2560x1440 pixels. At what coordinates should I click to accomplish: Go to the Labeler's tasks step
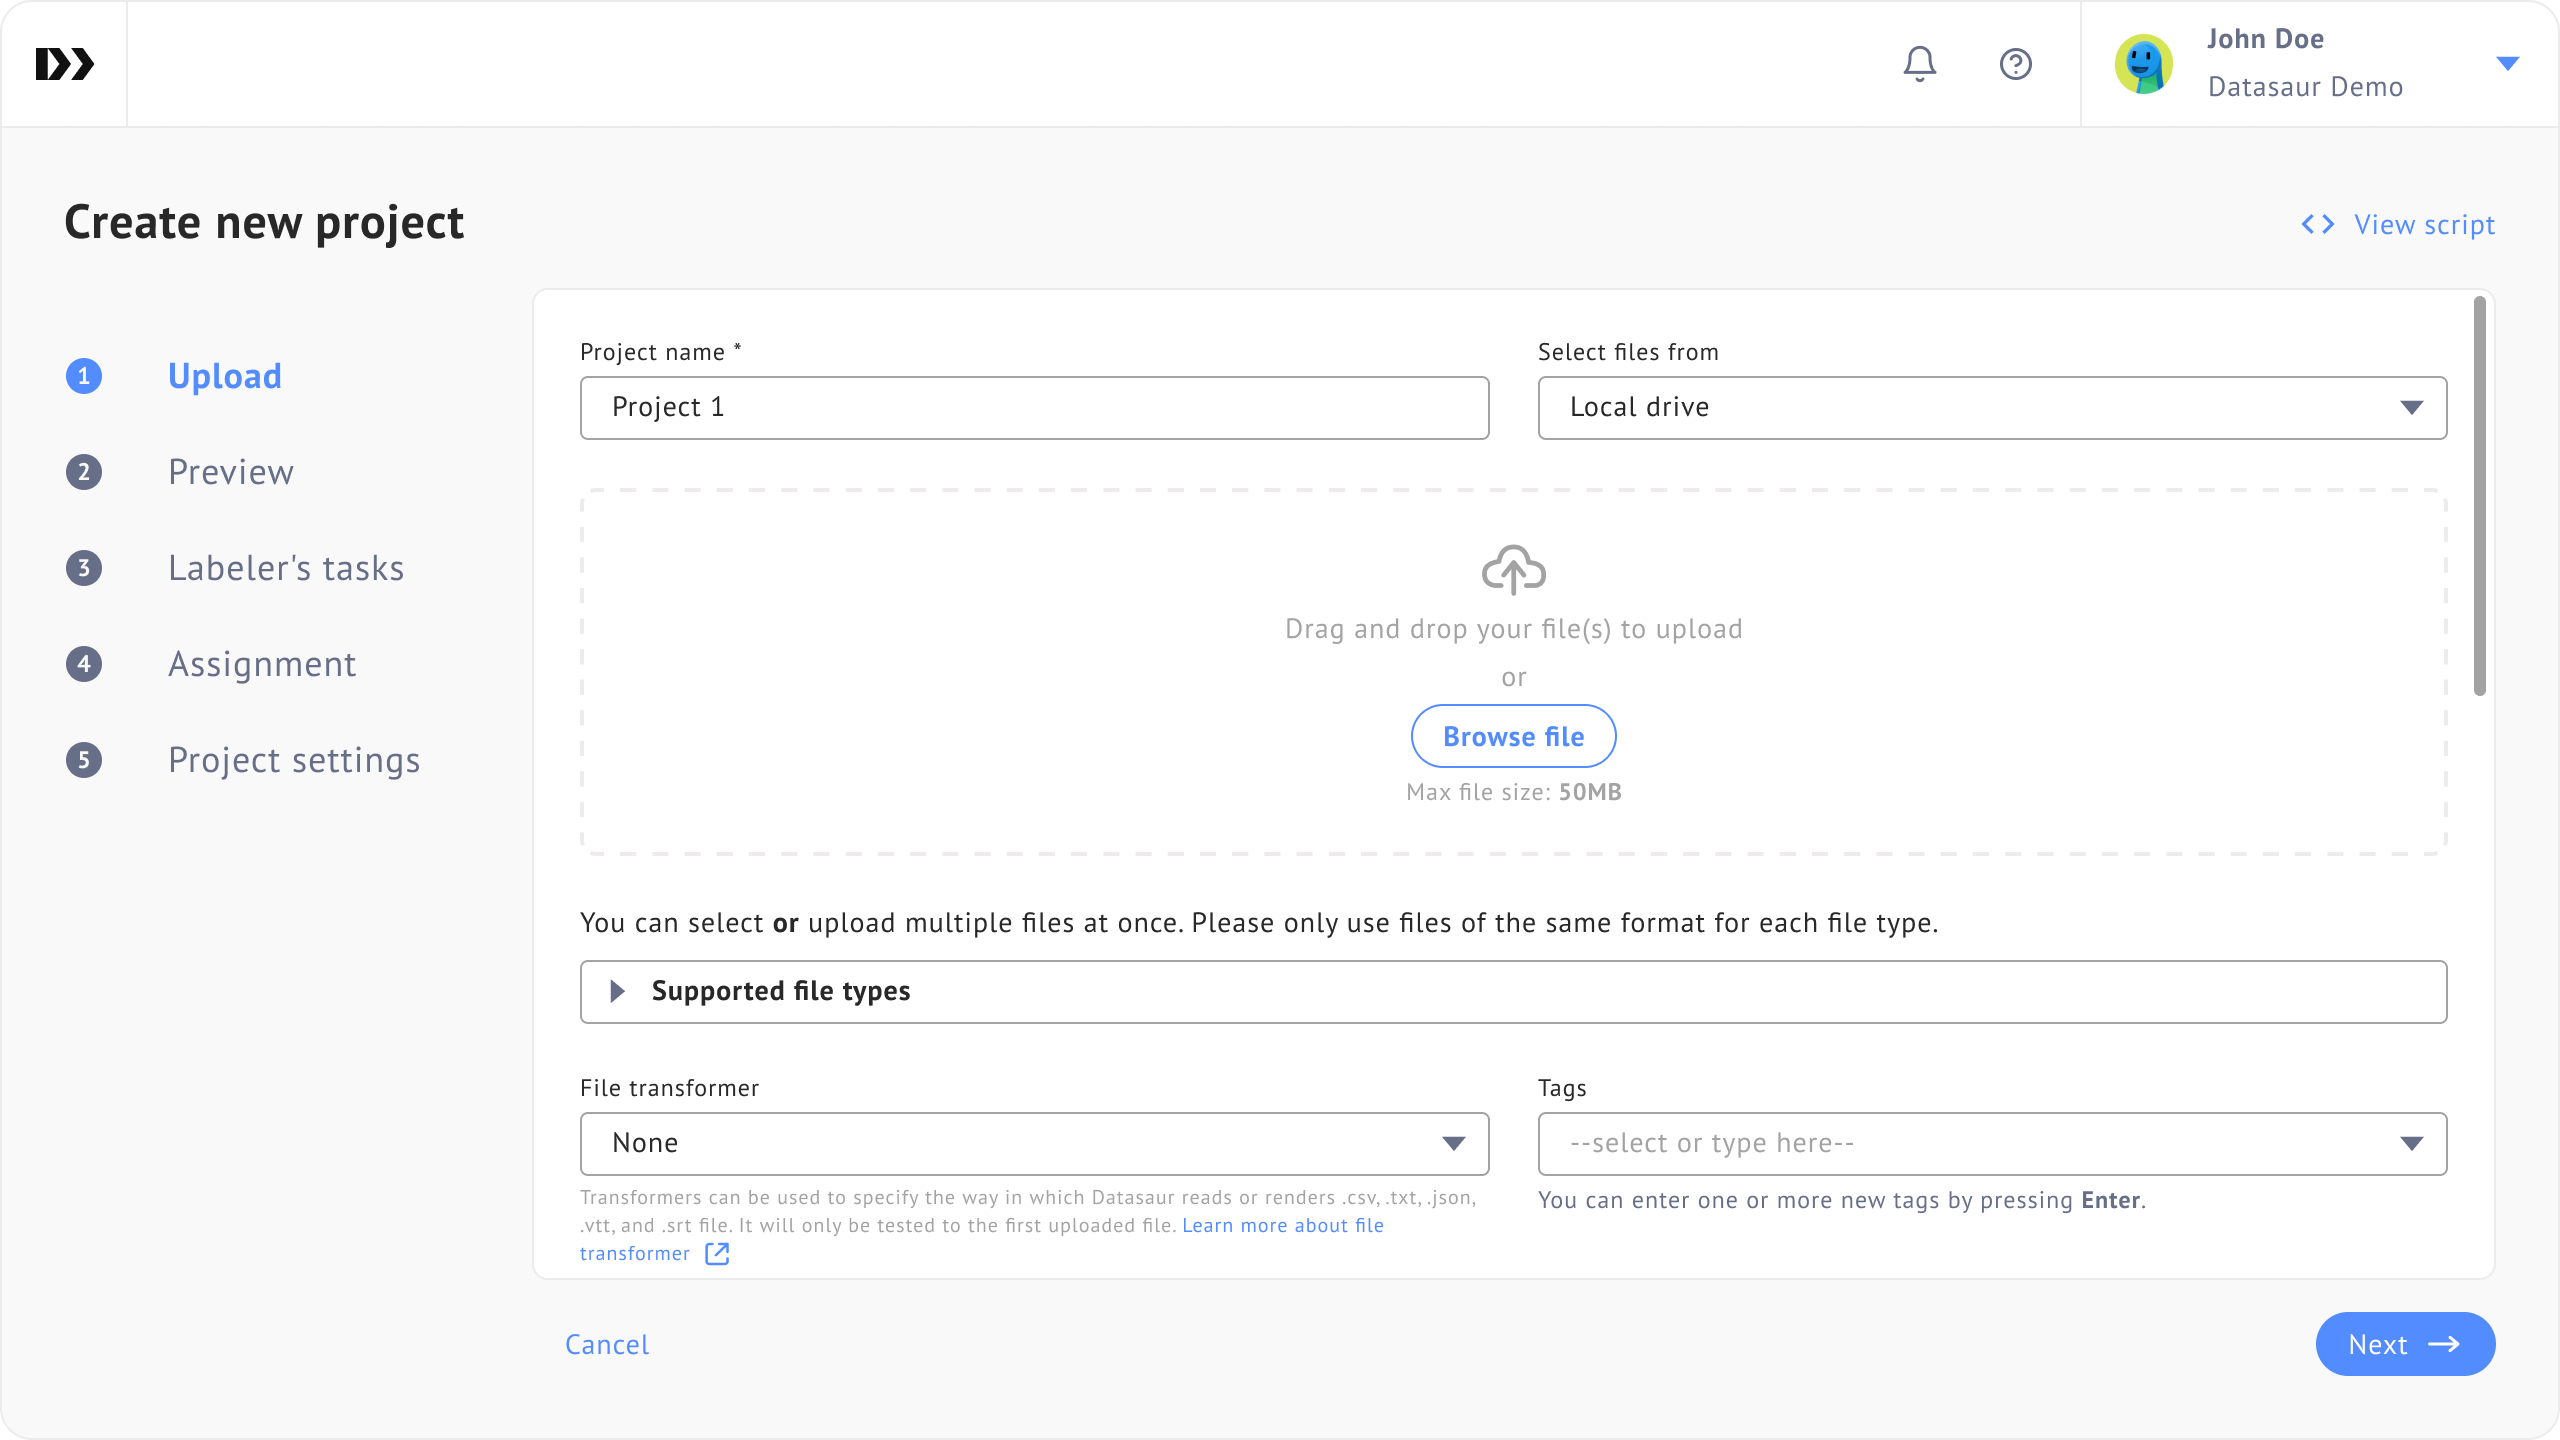tap(286, 568)
